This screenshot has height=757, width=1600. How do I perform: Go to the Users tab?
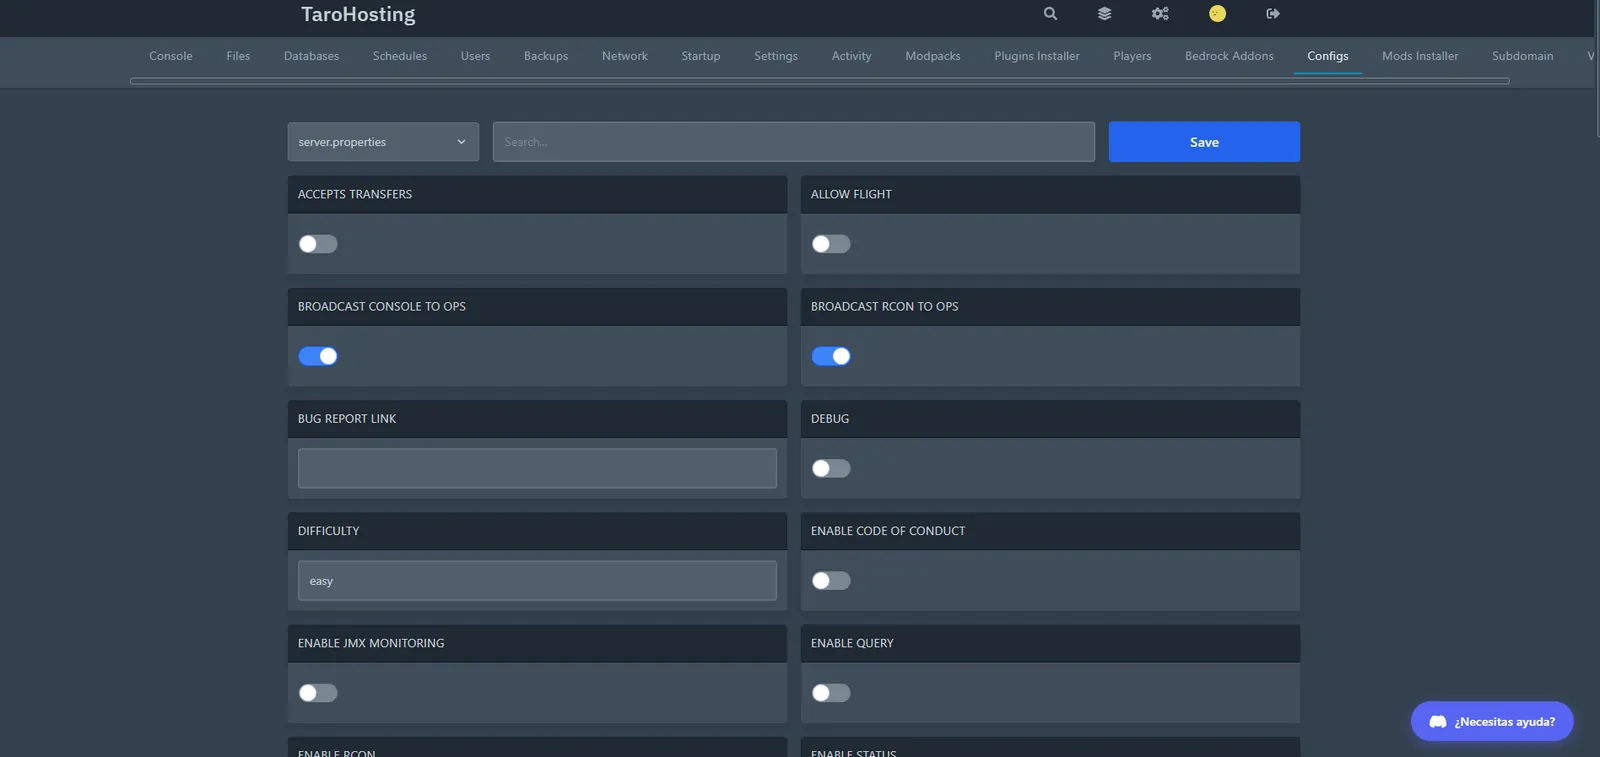[475, 56]
